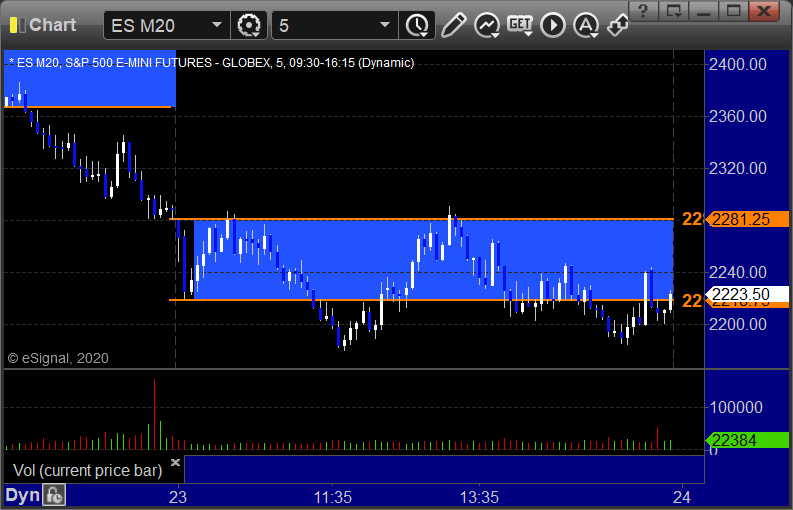Open the help question-mark button
The image size is (793, 510).
643,10
